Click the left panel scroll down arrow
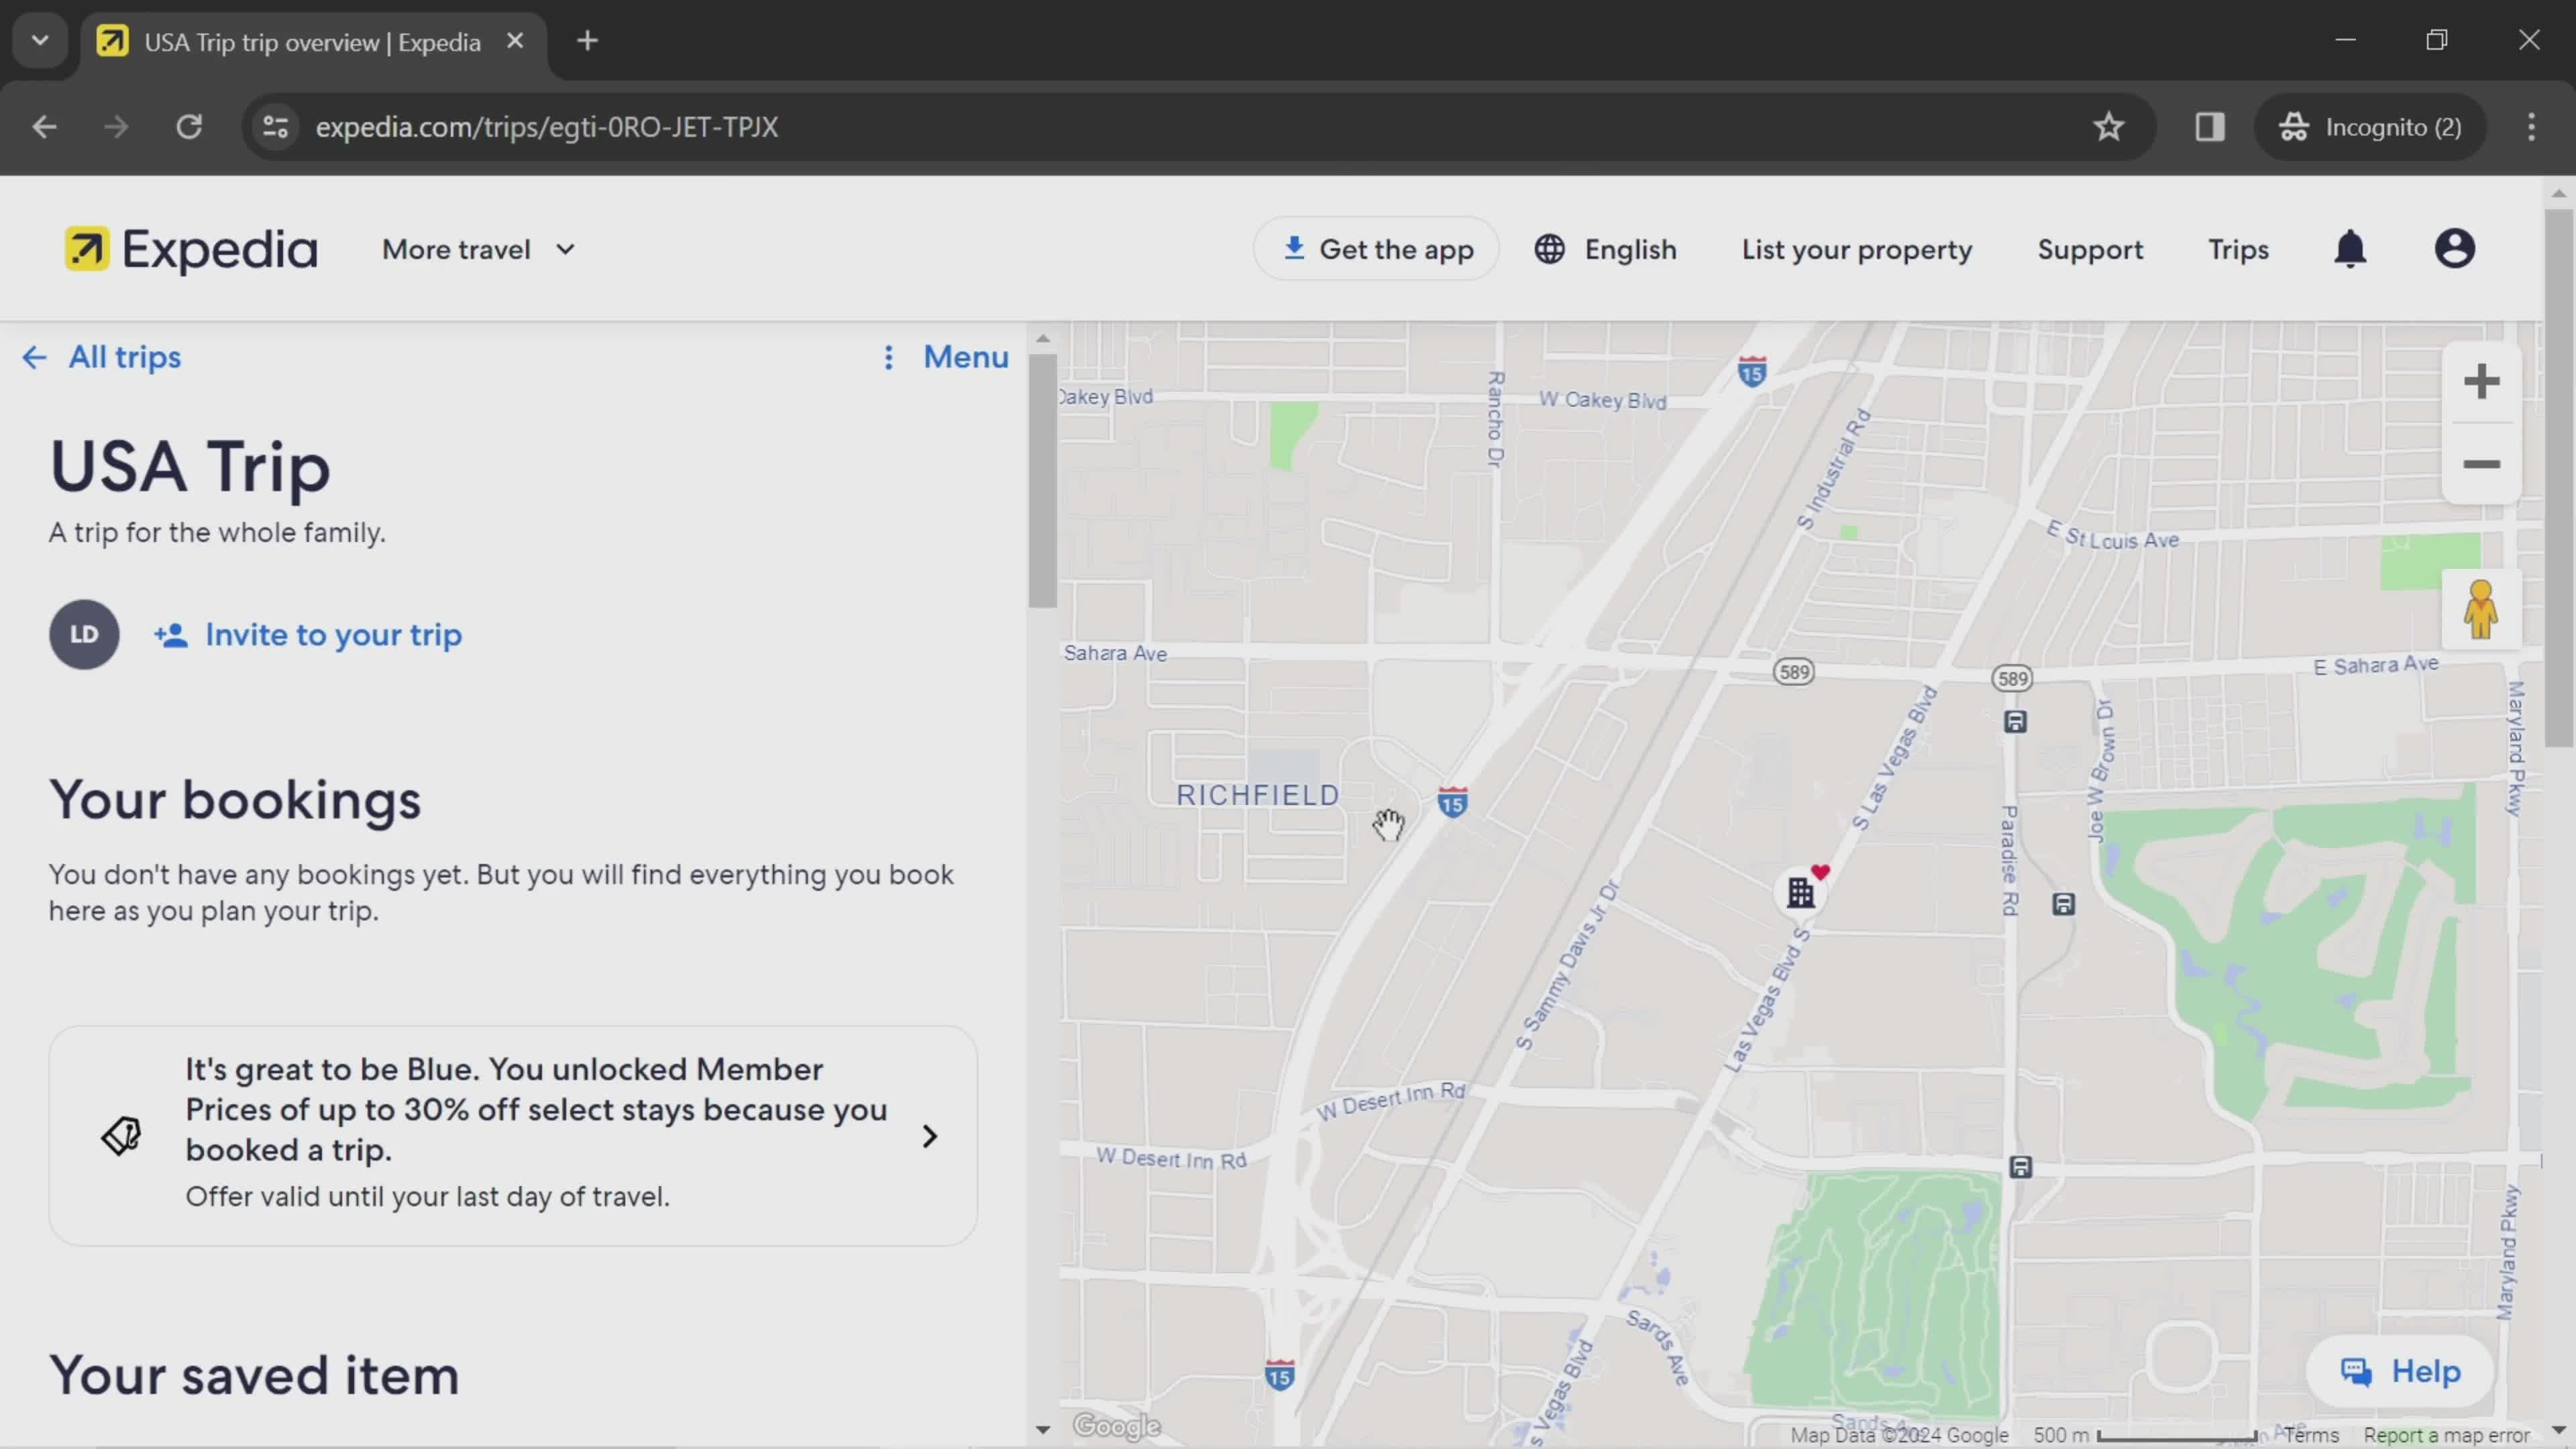2576x1449 pixels. (x=1042, y=1430)
